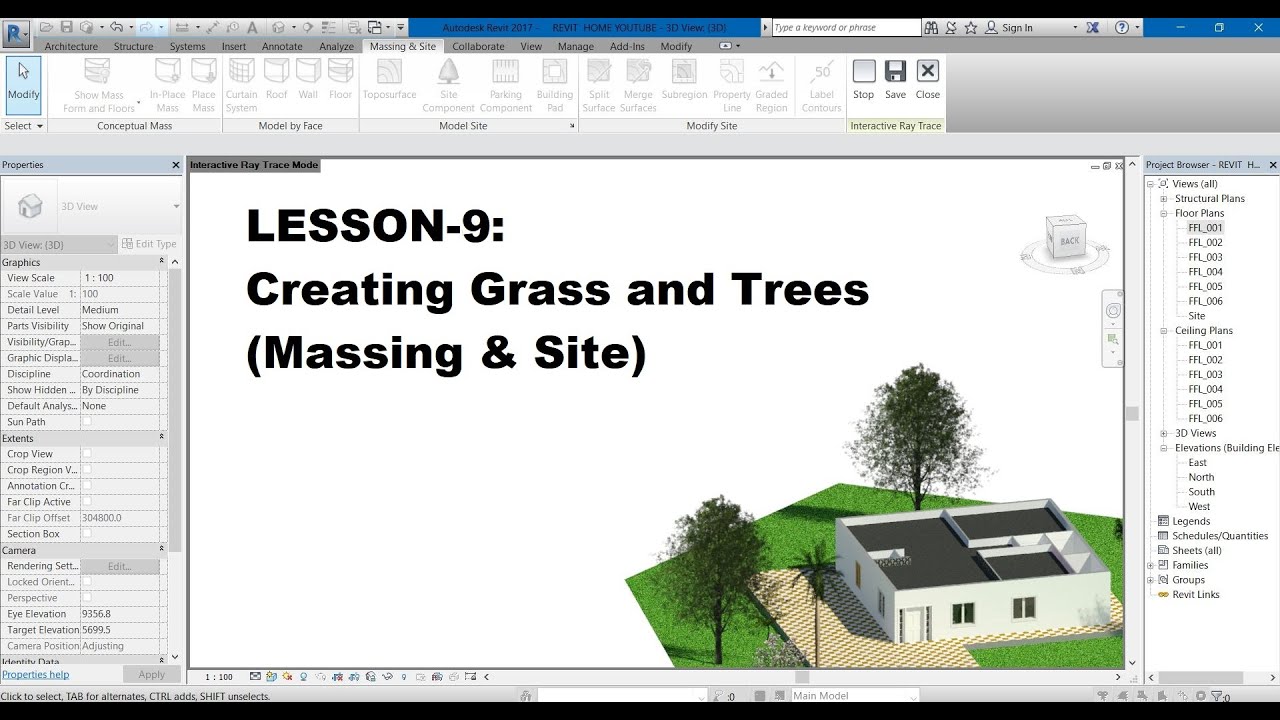Click the Building Pad tool
The width and height of the screenshot is (1280, 720).
(x=554, y=86)
